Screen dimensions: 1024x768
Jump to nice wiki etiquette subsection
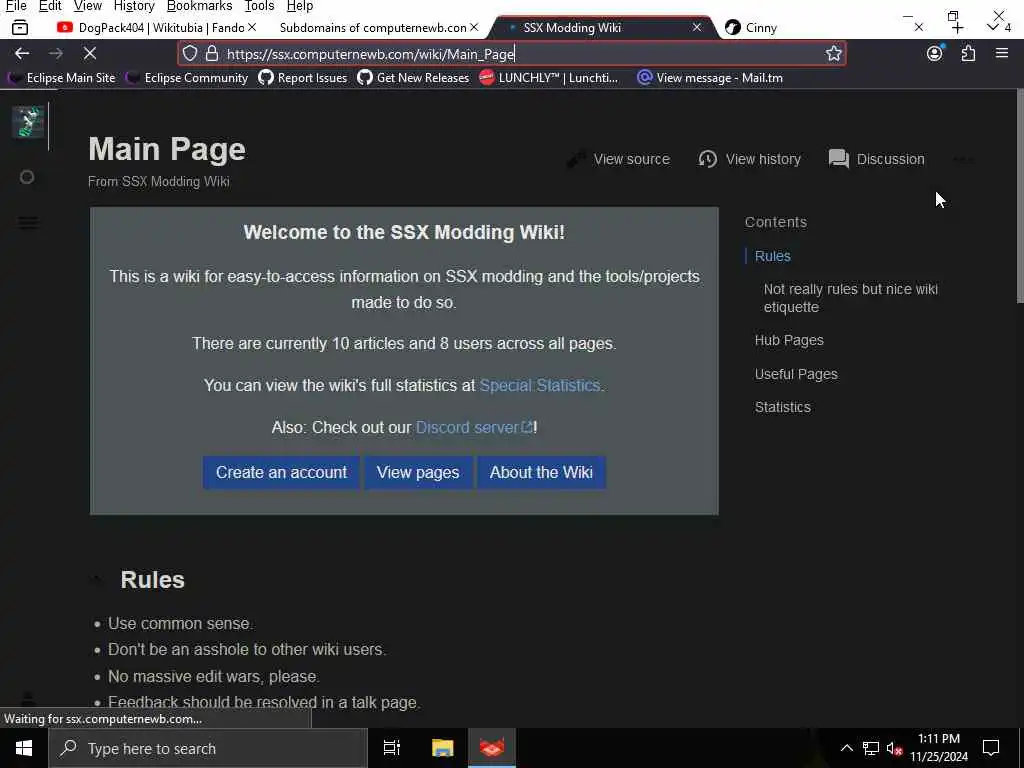coord(850,298)
